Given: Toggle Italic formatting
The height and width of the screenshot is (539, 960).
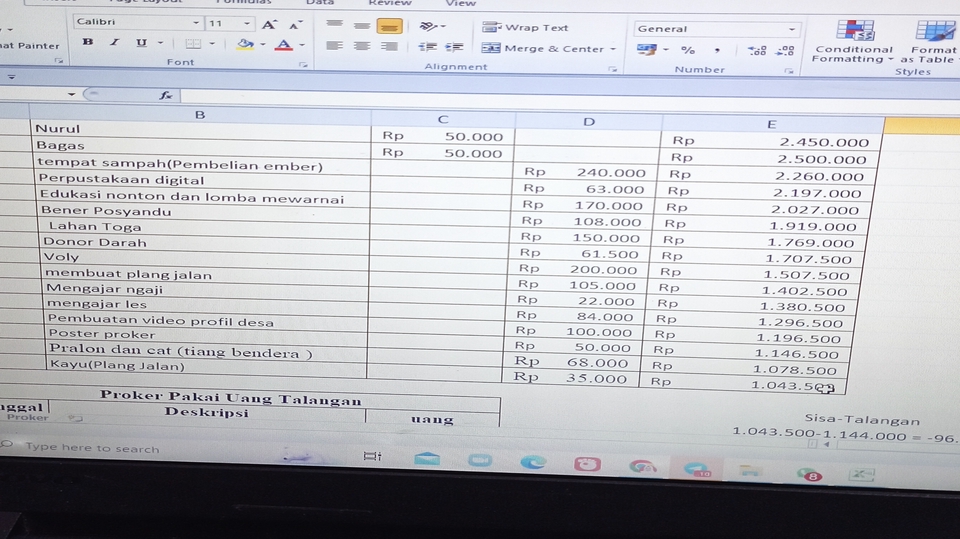Looking at the screenshot, I should pyautogui.click(x=114, y=43).
